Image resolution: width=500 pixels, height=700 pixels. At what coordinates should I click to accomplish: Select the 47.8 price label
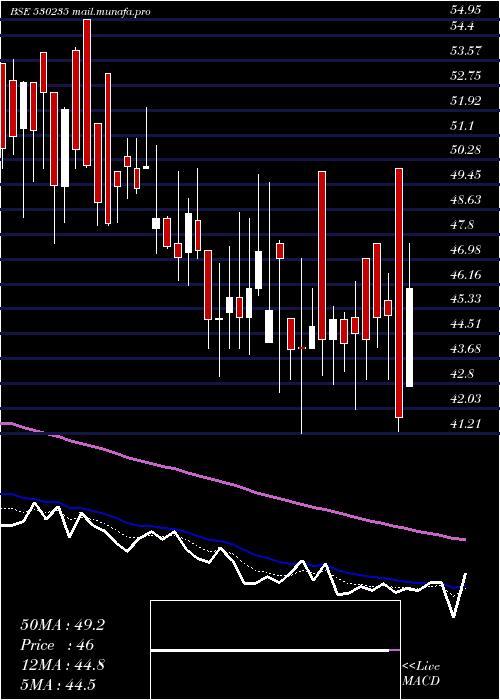(x=462, y=225)
